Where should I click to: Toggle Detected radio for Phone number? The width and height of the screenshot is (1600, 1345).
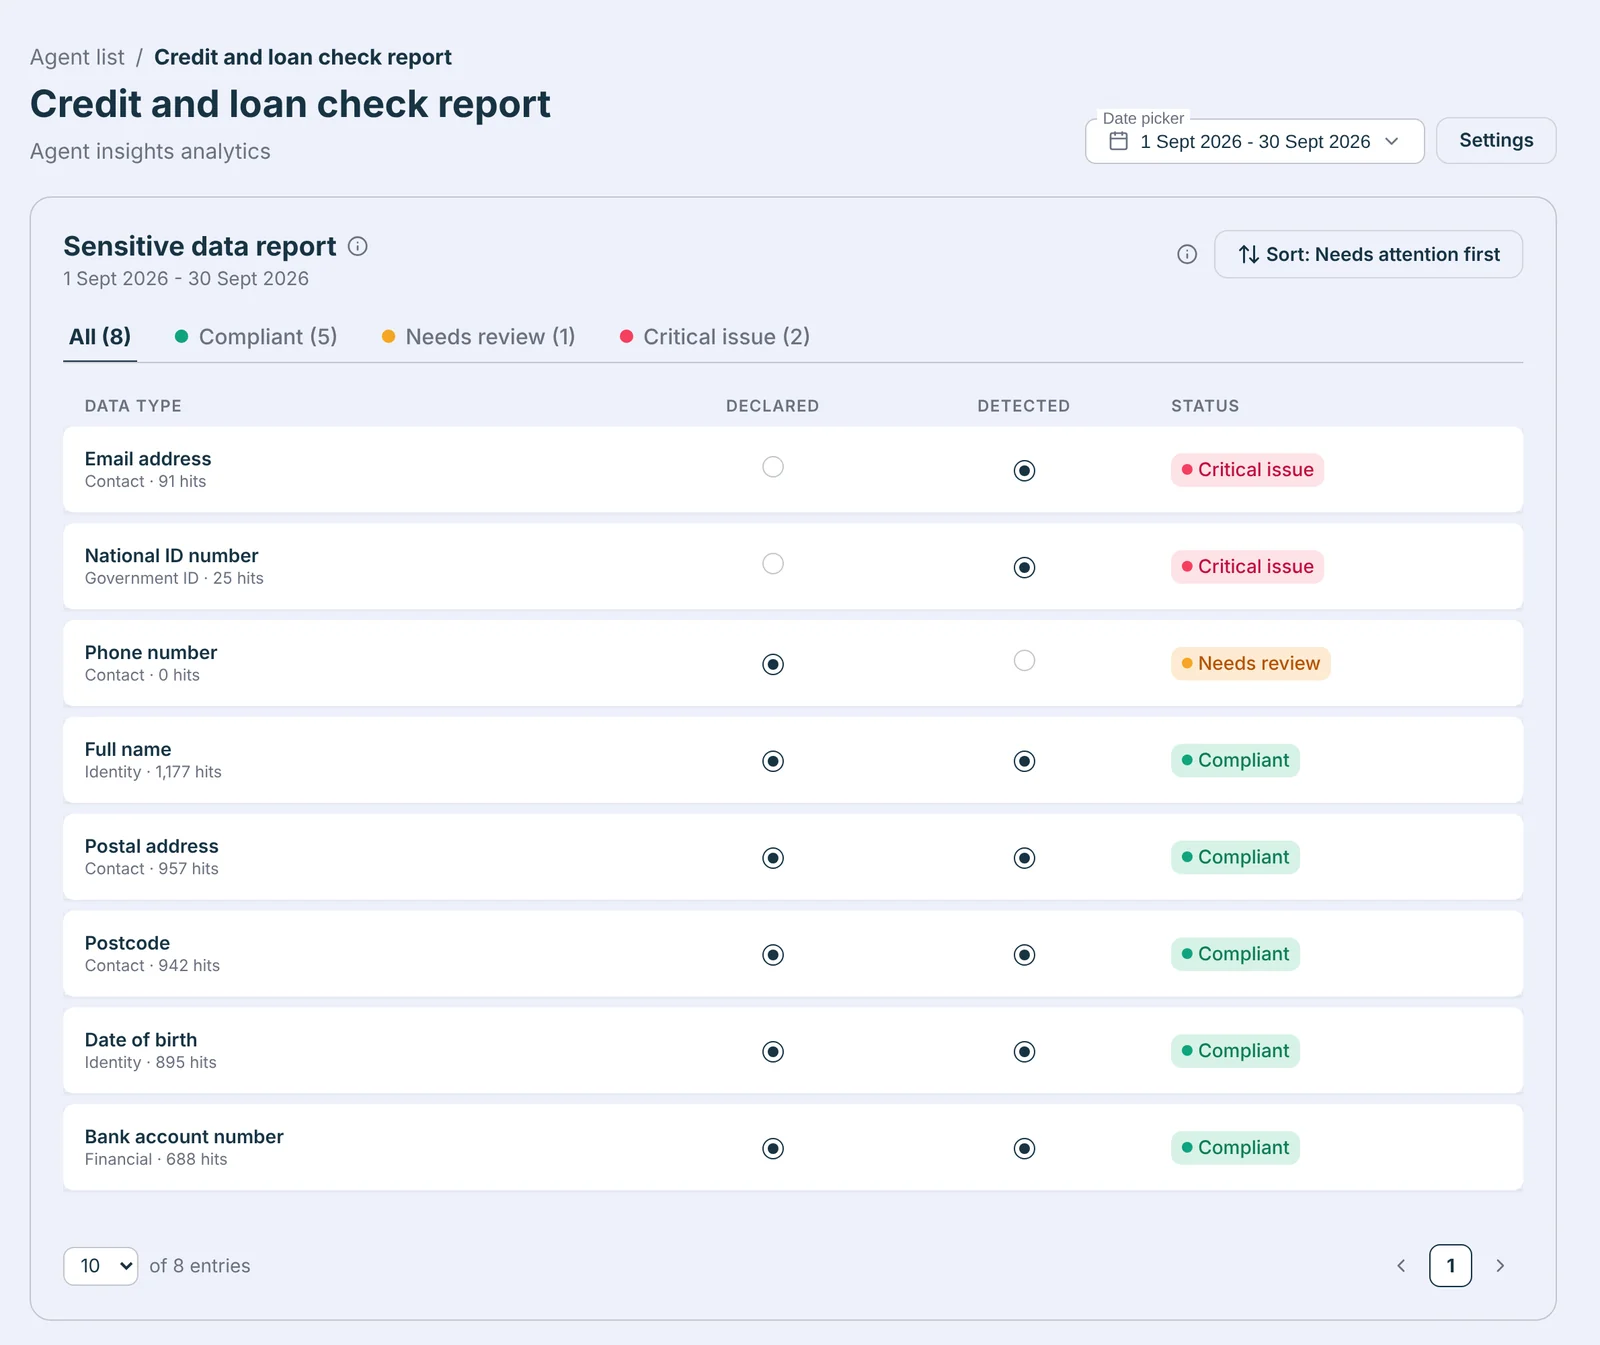tap(1024, 661)
